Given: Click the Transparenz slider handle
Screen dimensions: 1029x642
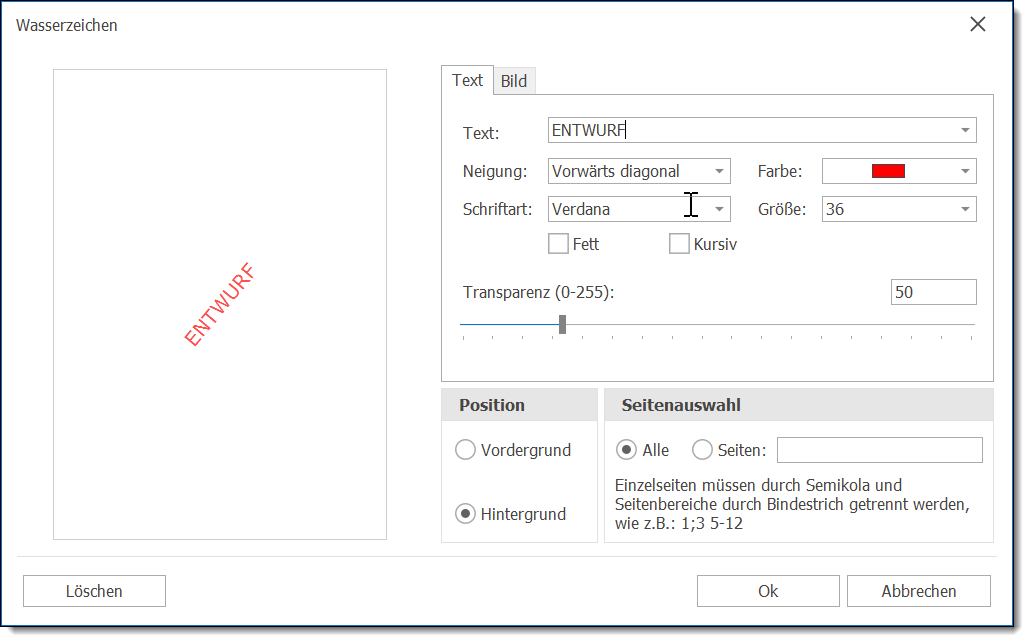Looking at the screenshot, I should point(563,324).
